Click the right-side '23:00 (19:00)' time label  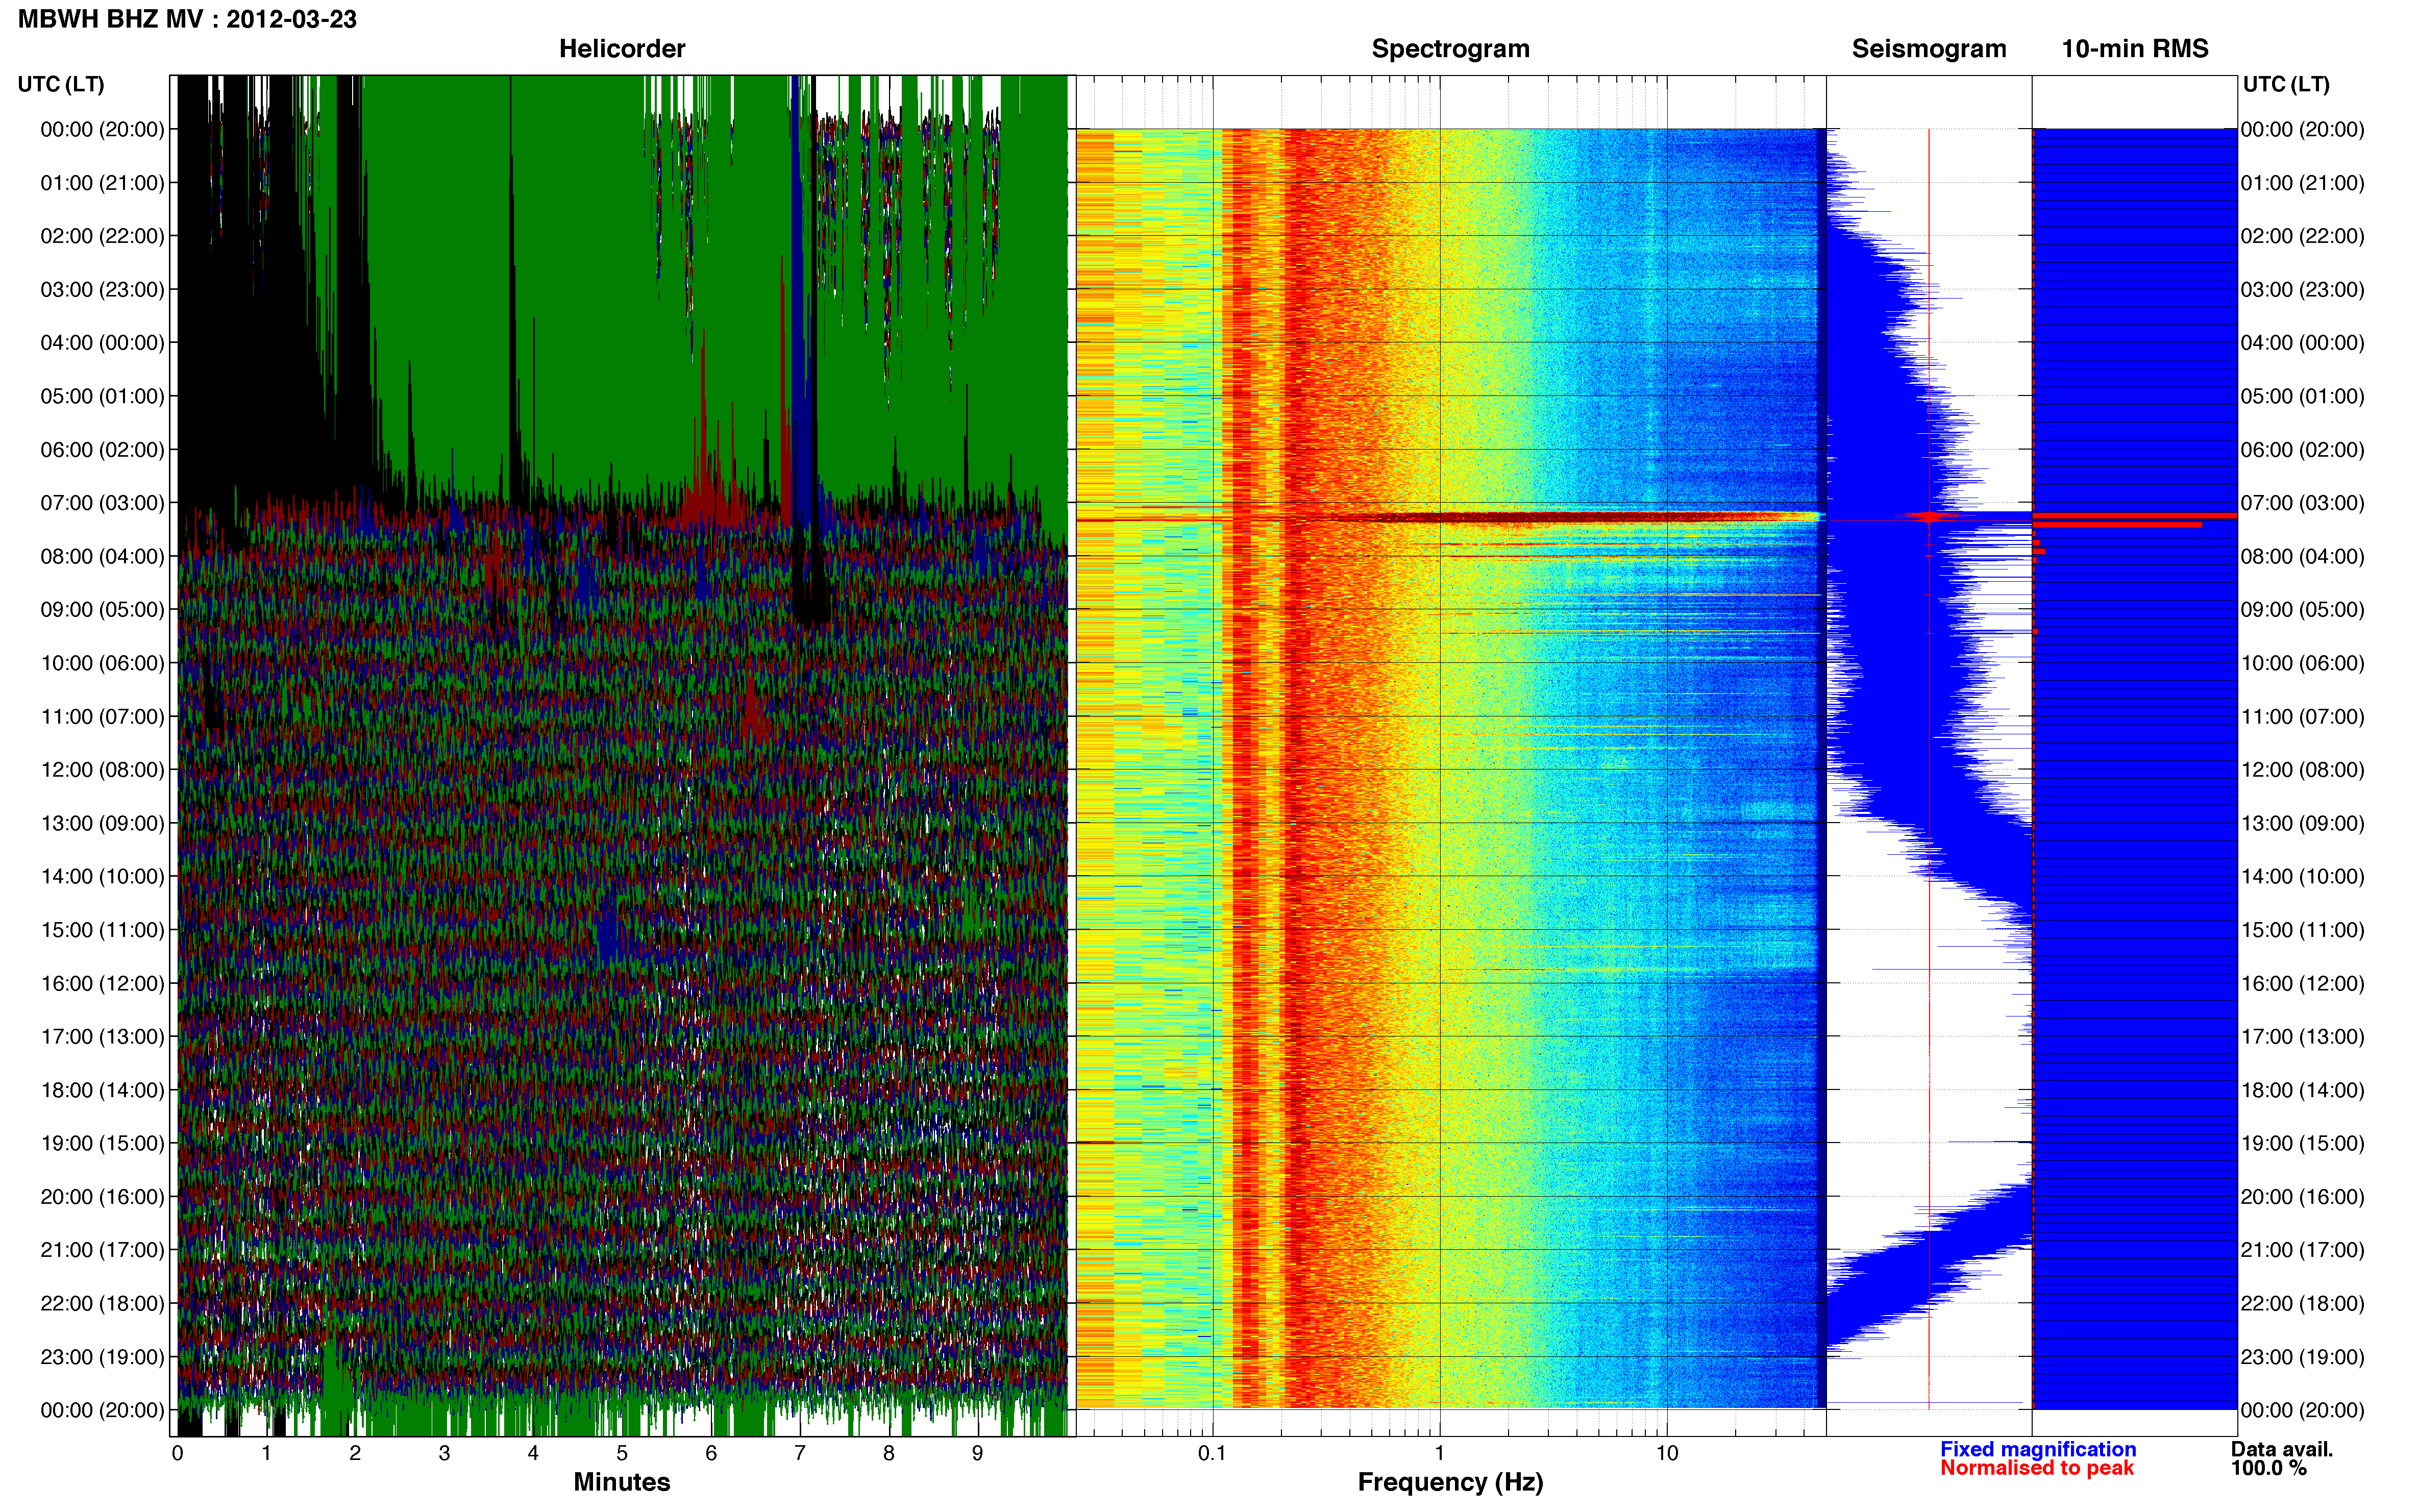point(2303,1357)
